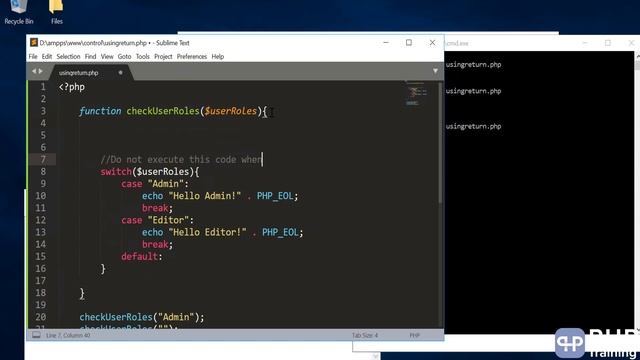Click "Hello Admin!" string on line 10
Screen dimensions: 640x360
204,196
